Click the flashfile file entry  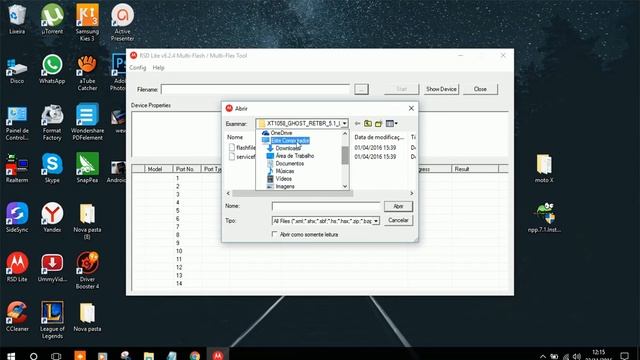coord(242,148)
